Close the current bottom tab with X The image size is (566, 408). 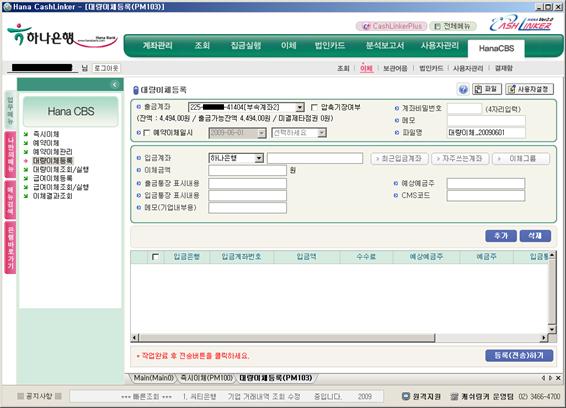[x=558, y=378]
